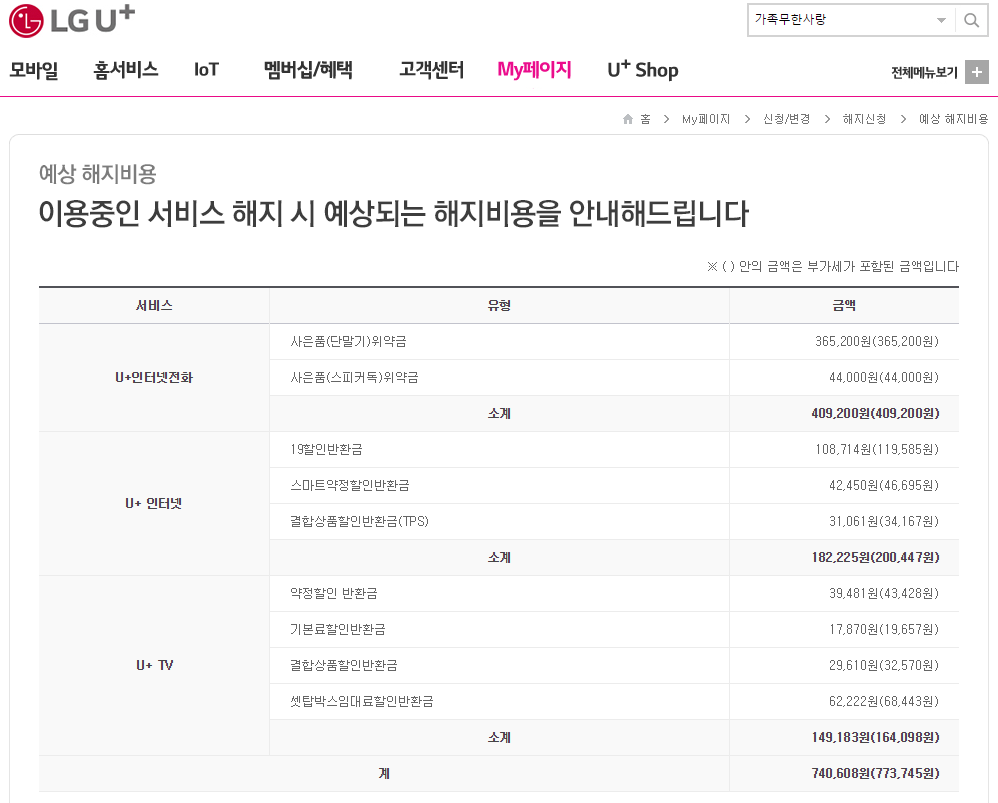
Task: Click My페이지 in the breadcrumb trail
Action: click(x=706, y=119)
